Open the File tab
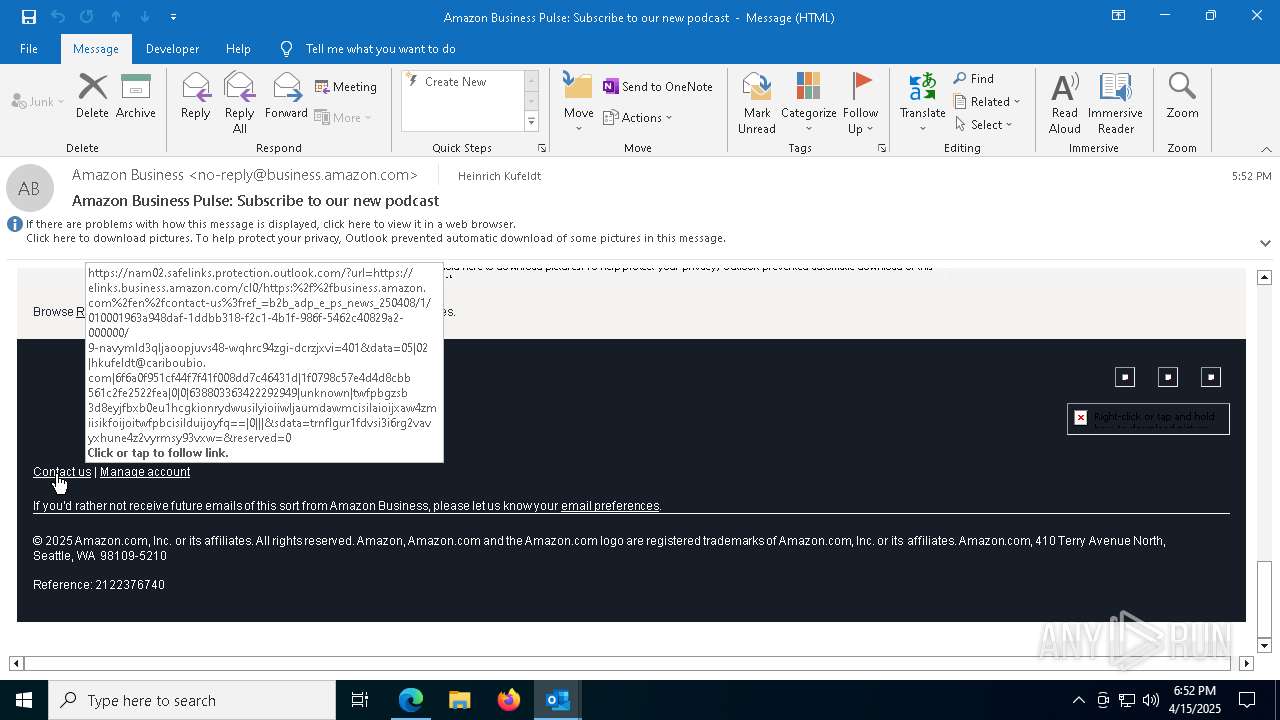Image resolution: width=1280 pixels, height=720 pixels. [x=29, y=49]
